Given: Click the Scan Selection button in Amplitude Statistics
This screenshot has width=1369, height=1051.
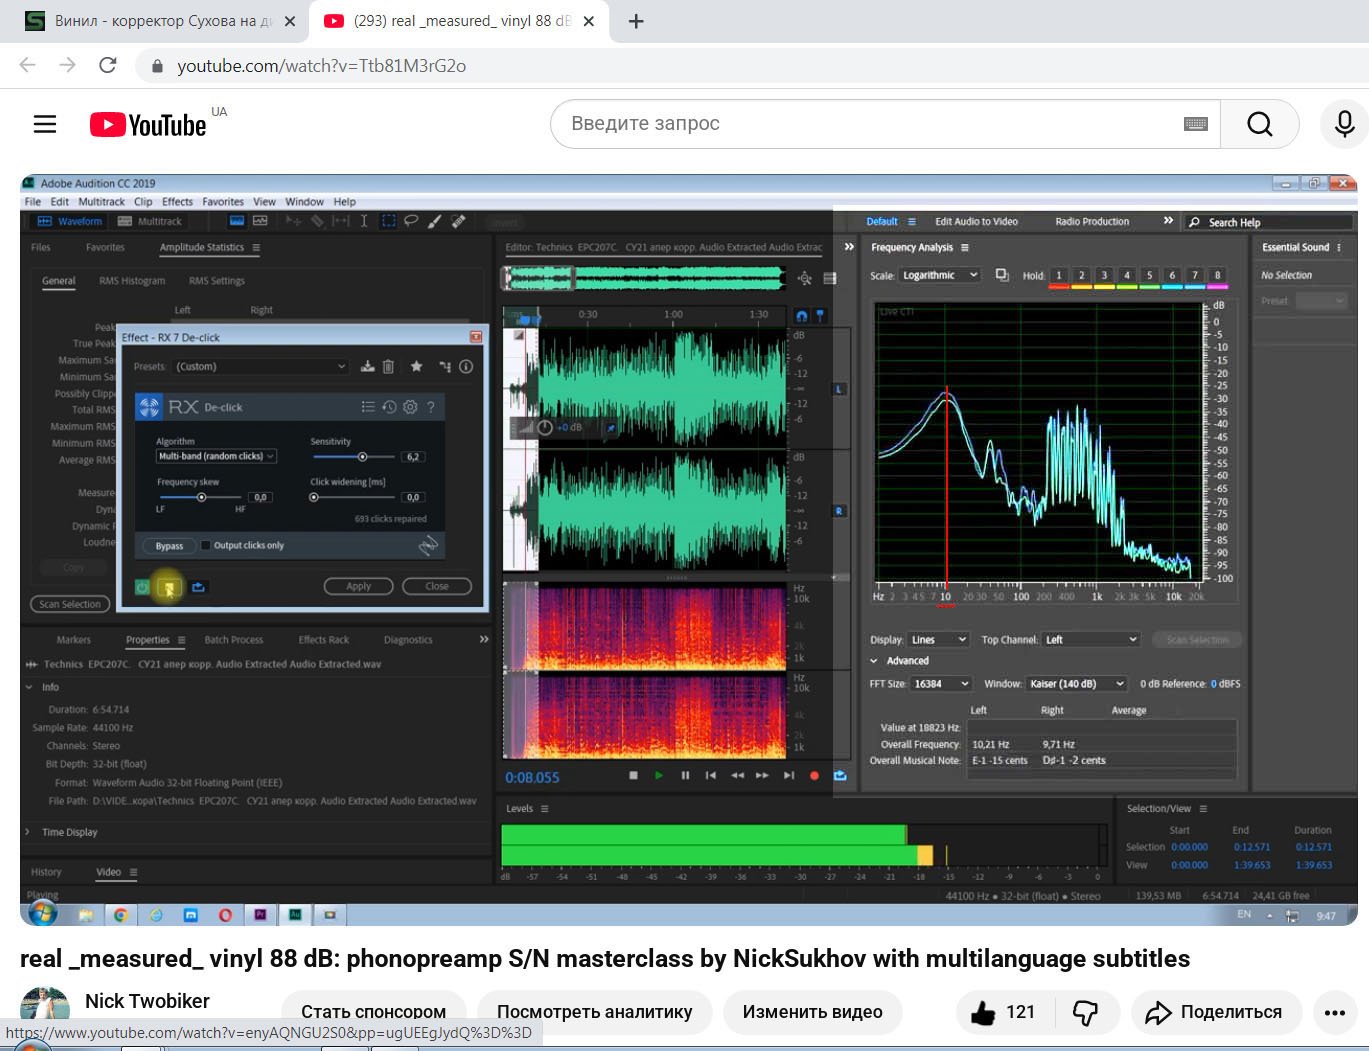Looking at the screenshot, I should [70, 604].
